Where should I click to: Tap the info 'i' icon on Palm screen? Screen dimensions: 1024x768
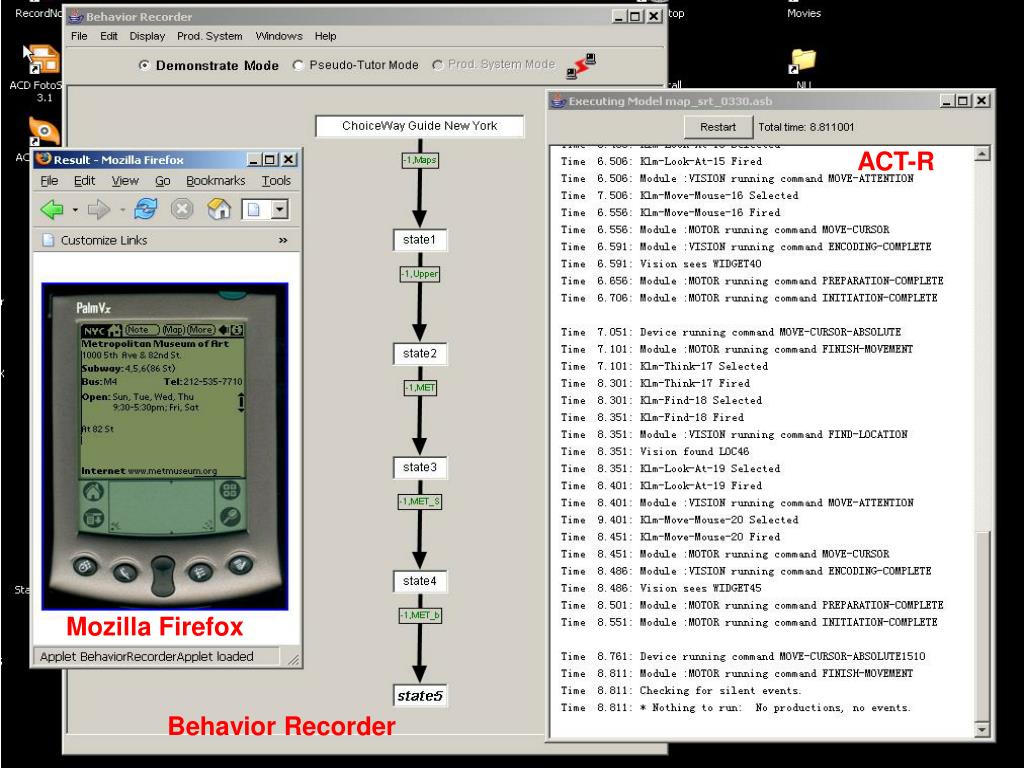pos(237,330)
